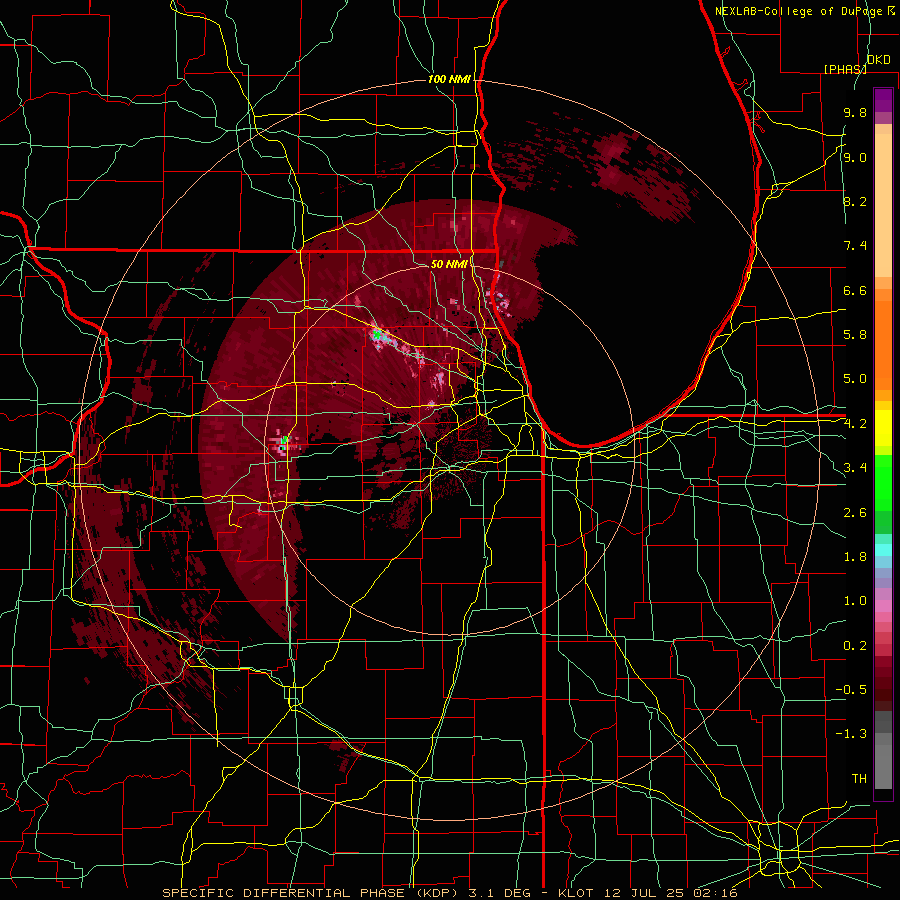Pick the orange segment of the color bar
Screen dimensions: 900x900
[883, 345]
